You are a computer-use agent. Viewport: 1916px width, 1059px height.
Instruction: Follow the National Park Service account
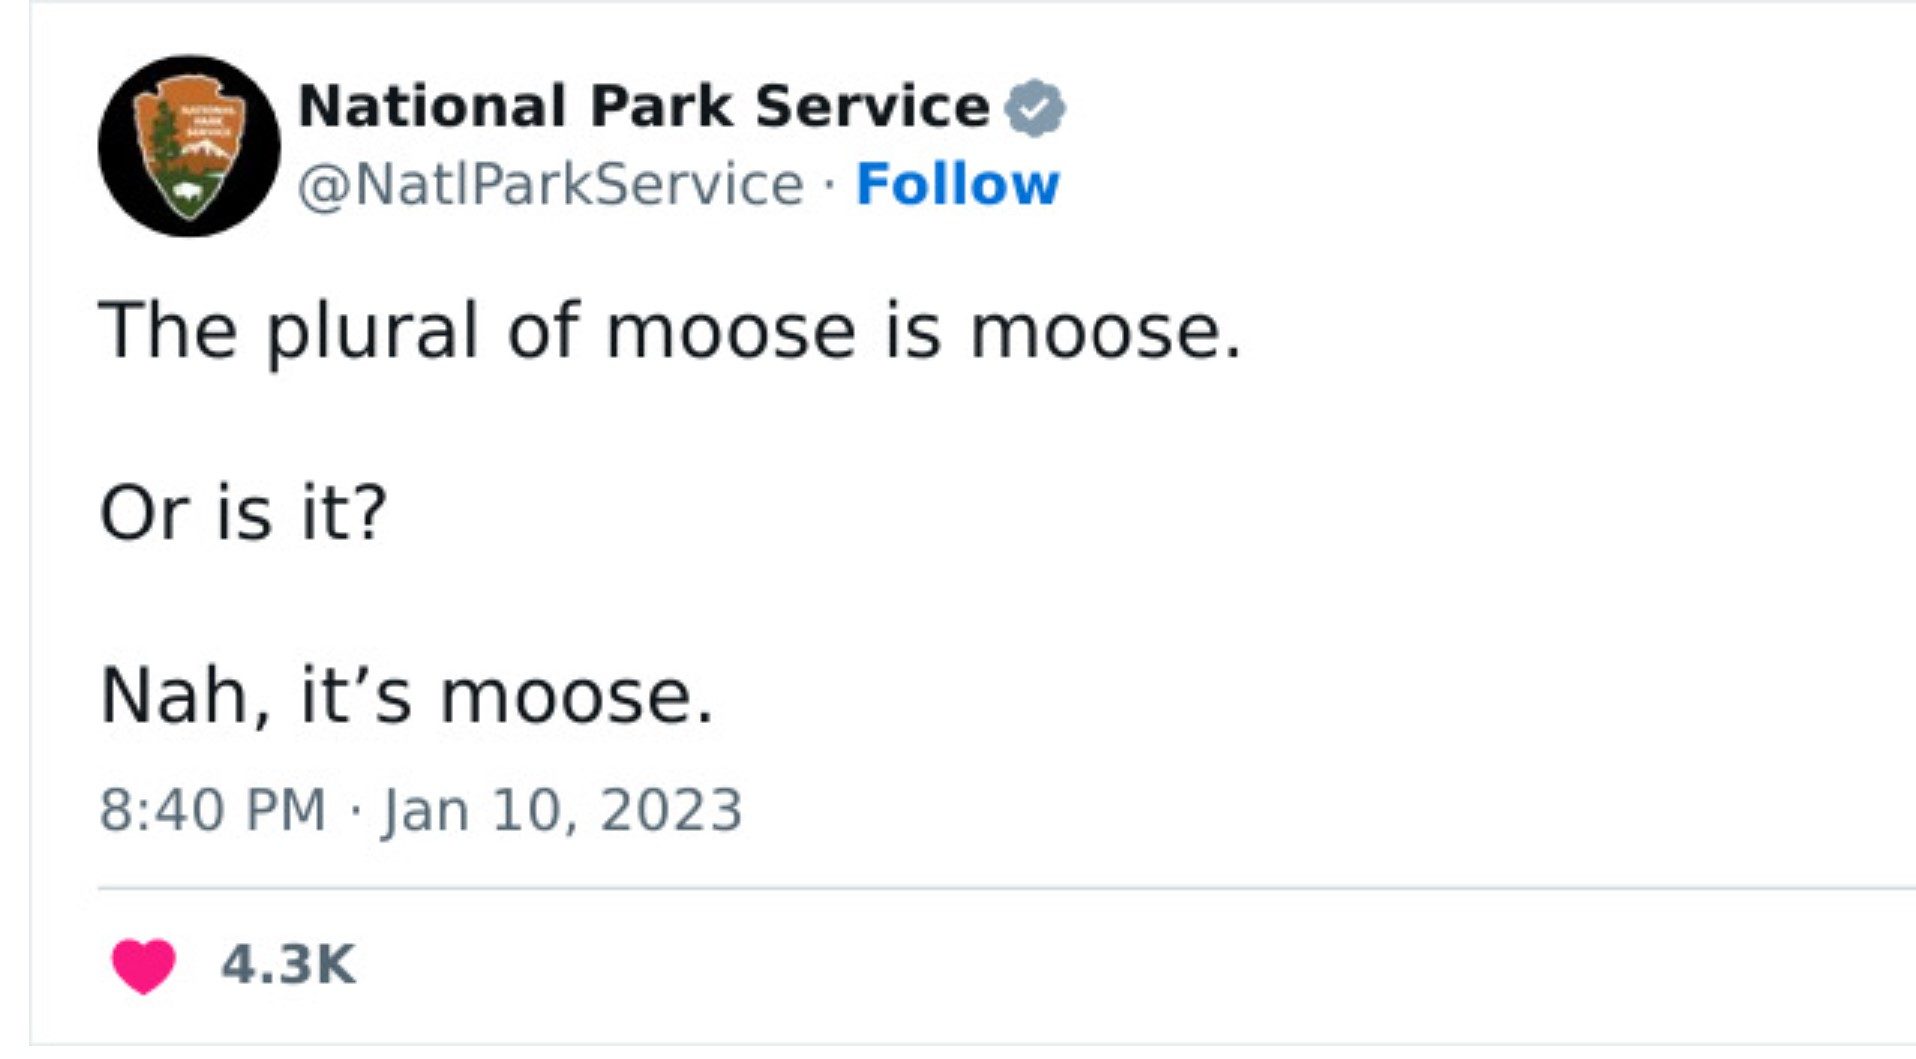point(957,185)
